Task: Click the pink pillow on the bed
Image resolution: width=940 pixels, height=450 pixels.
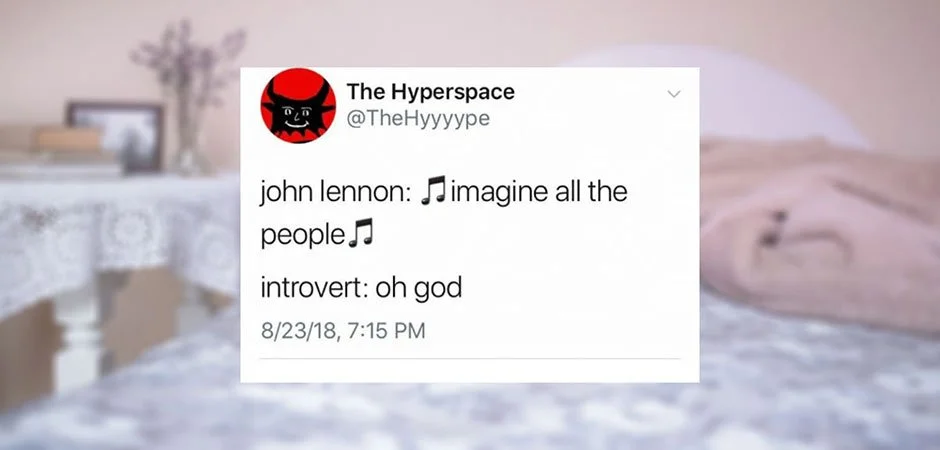Action: click(820, 229)
